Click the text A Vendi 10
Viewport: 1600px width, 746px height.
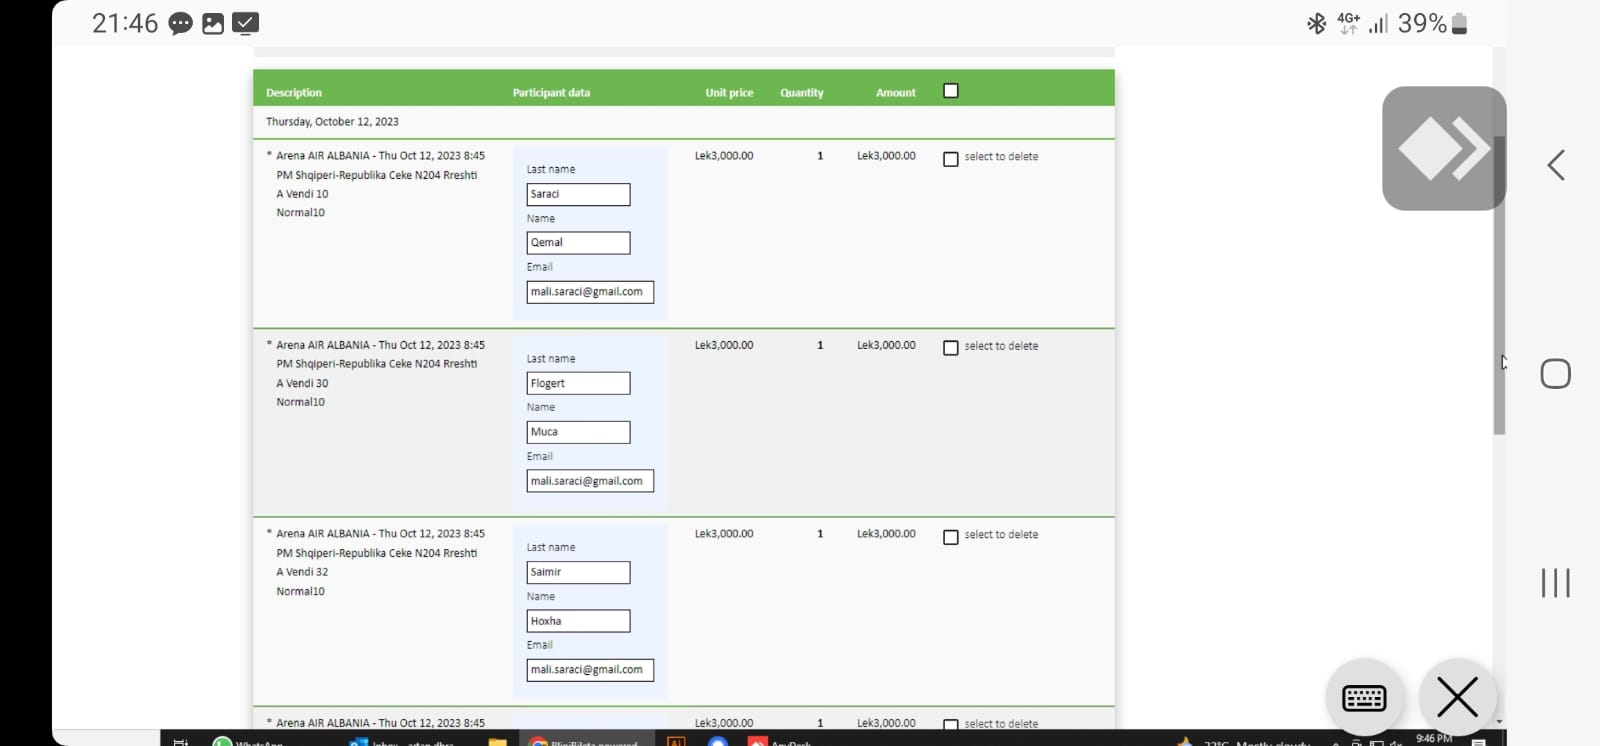(302, 194)
